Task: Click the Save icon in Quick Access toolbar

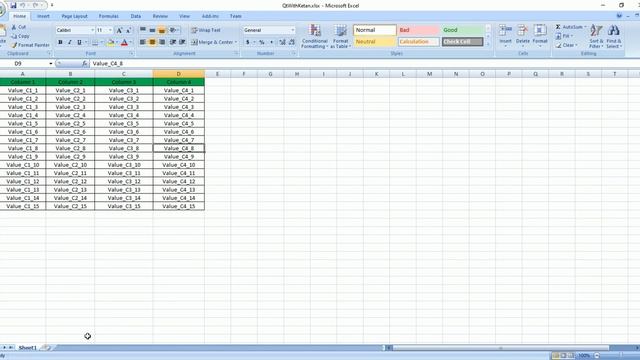Action: pos(13,5)
